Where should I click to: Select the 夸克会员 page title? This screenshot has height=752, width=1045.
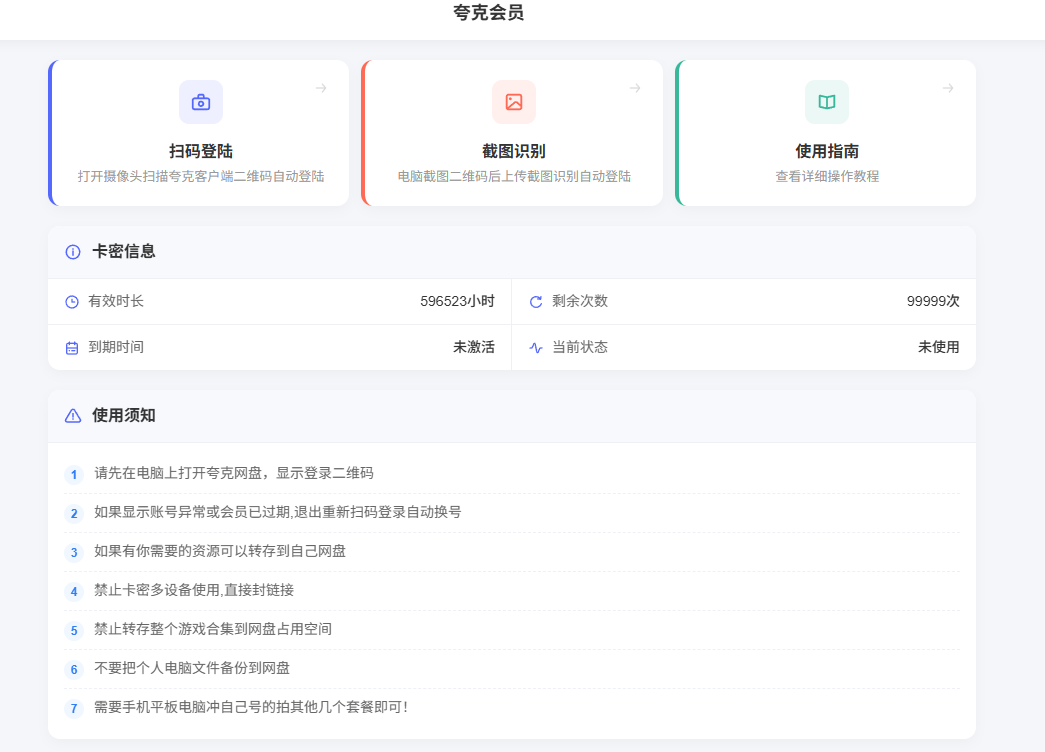488,13
